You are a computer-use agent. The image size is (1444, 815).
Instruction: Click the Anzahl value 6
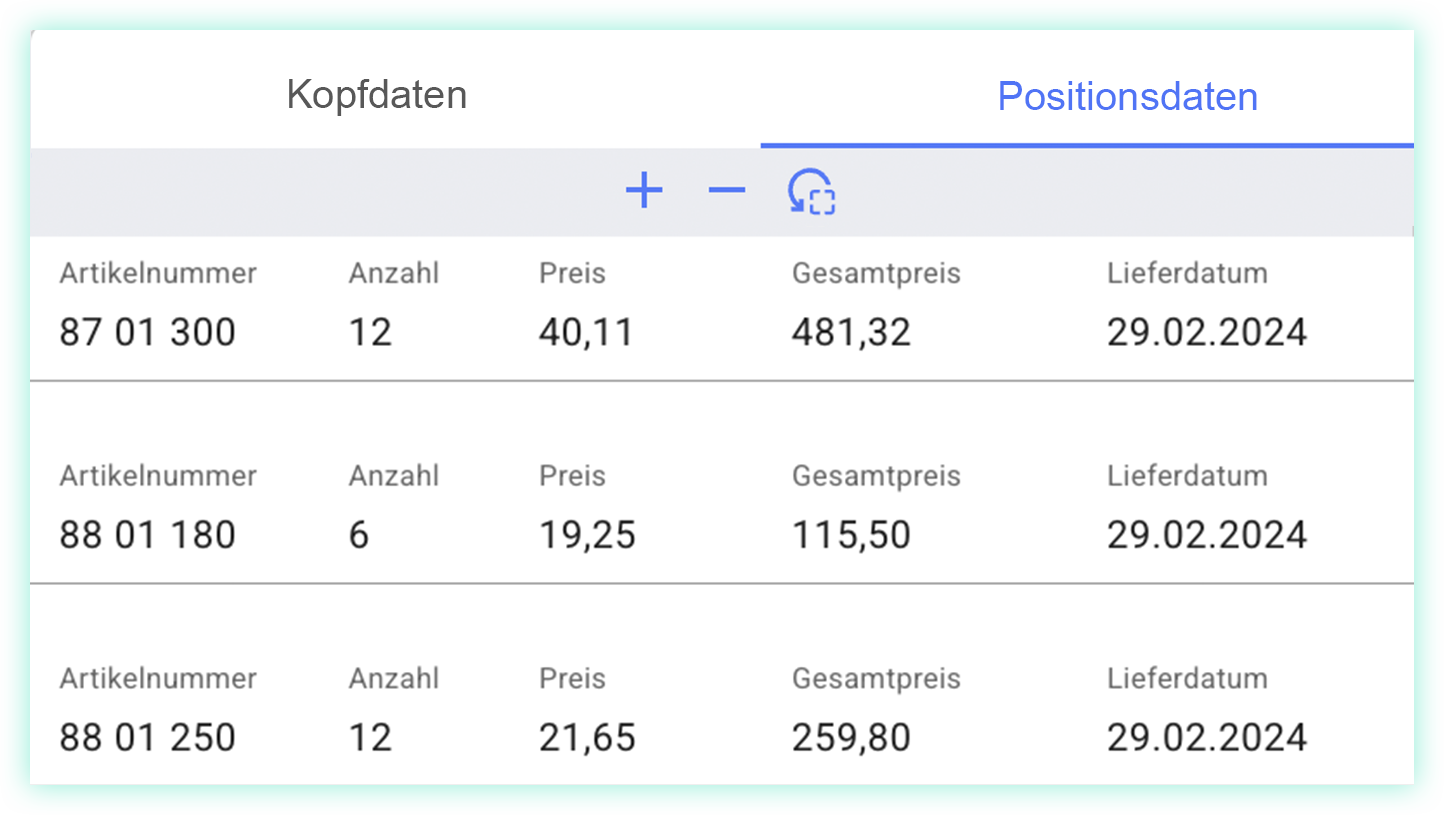pyautogui.click(x=359, y=535)
